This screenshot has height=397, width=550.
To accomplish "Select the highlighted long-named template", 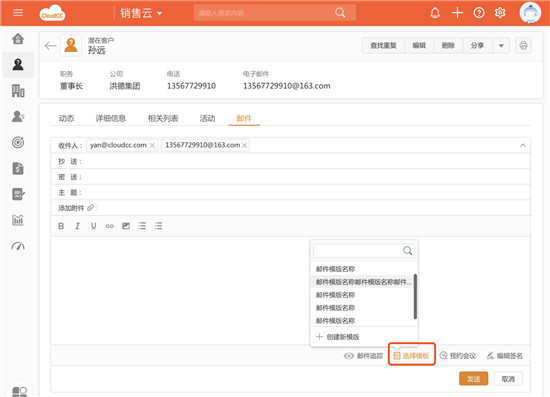I will click(363, 282).
